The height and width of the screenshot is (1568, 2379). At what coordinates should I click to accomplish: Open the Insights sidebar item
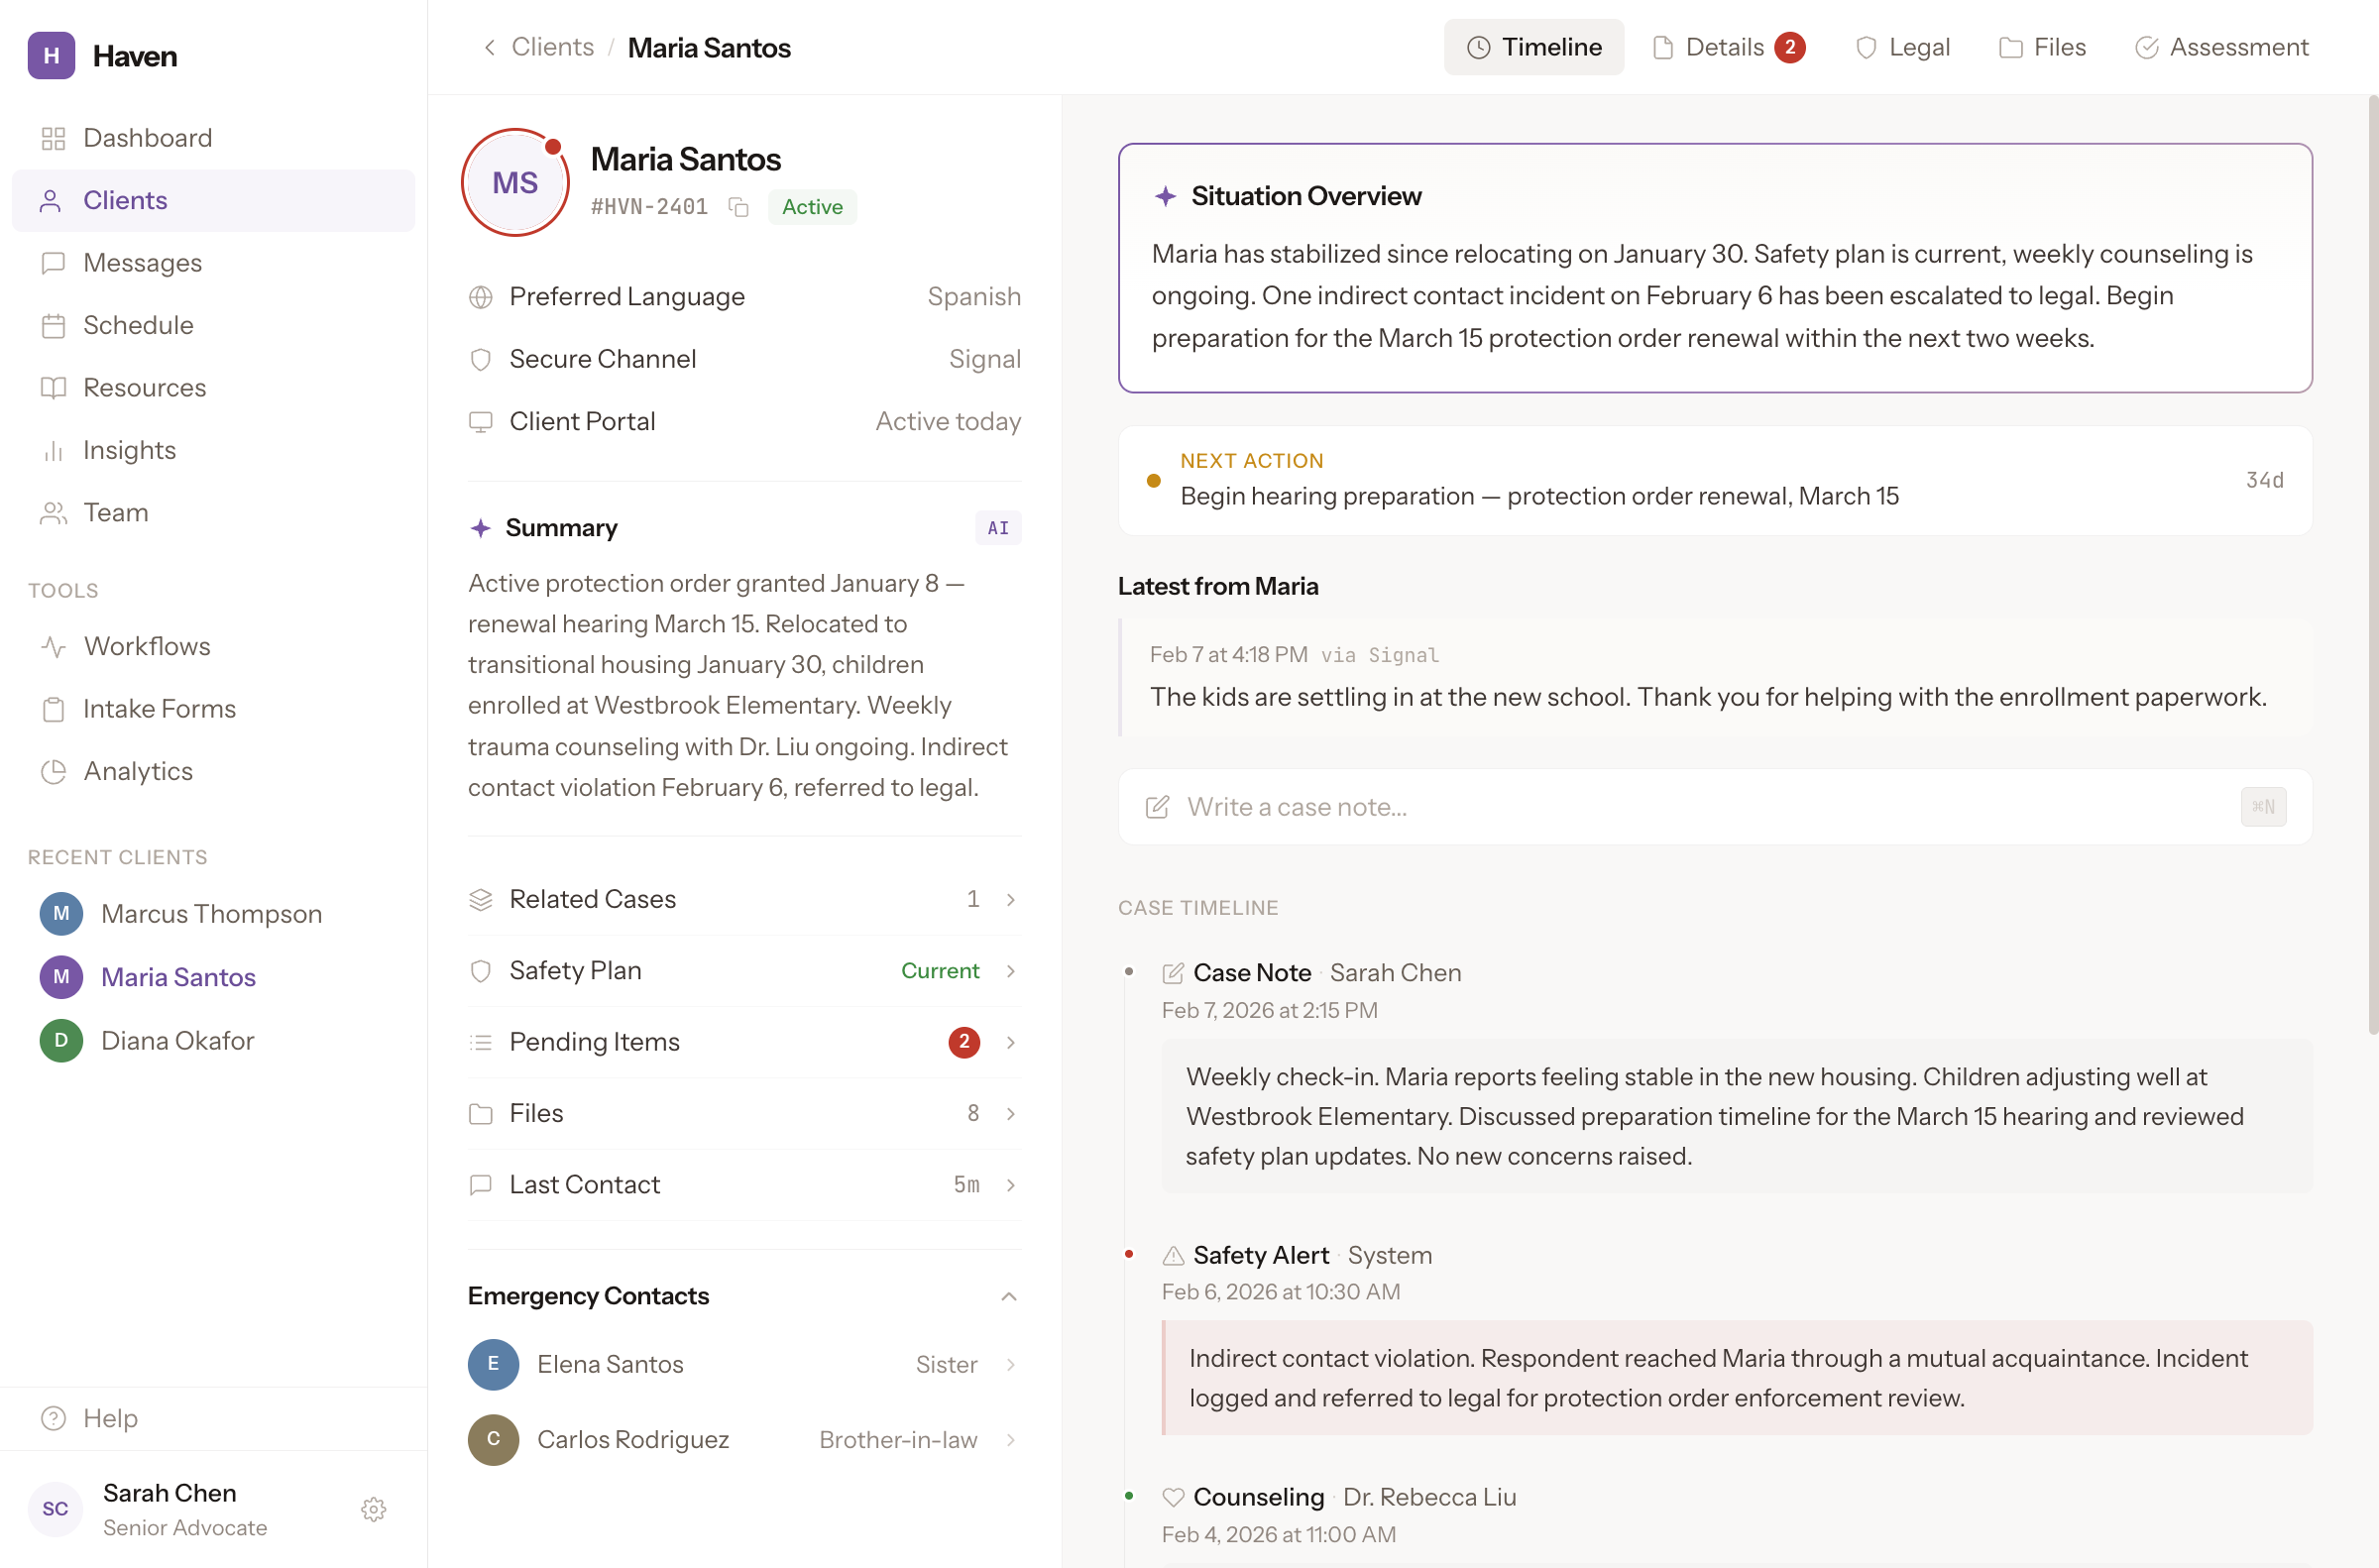[x=129, y=450]
